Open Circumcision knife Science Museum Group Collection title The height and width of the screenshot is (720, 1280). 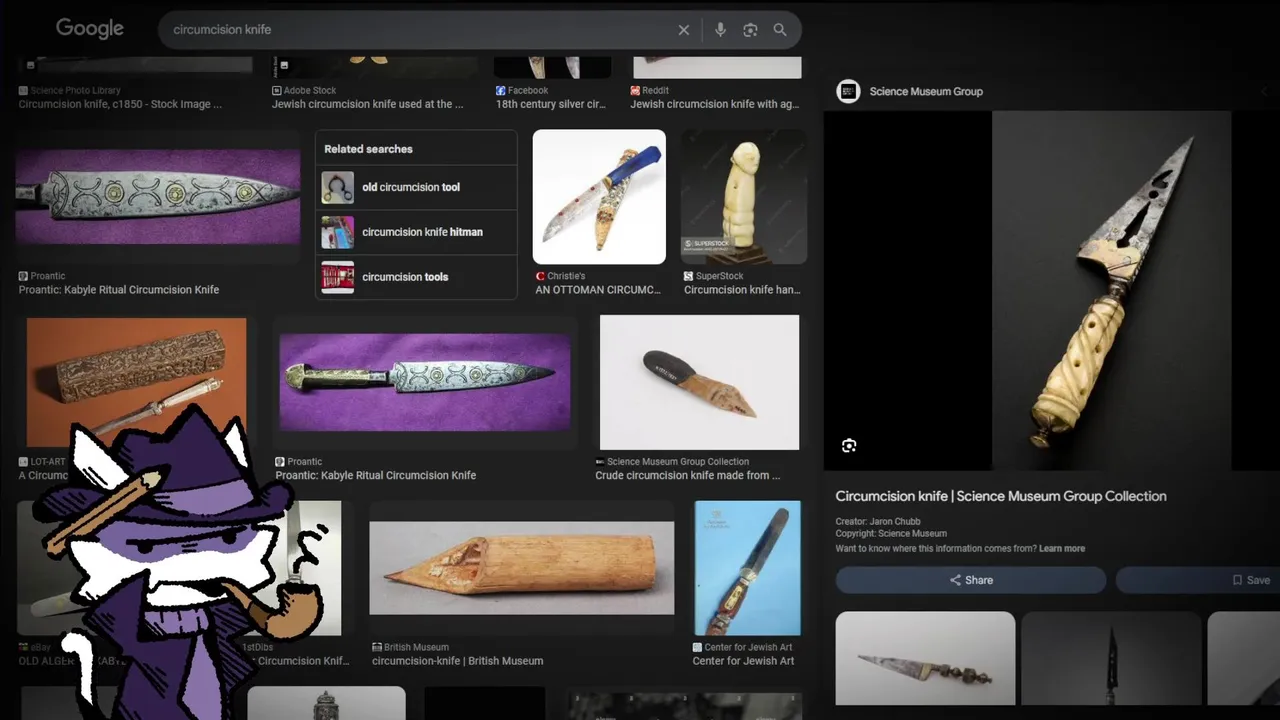point(1001,496)
